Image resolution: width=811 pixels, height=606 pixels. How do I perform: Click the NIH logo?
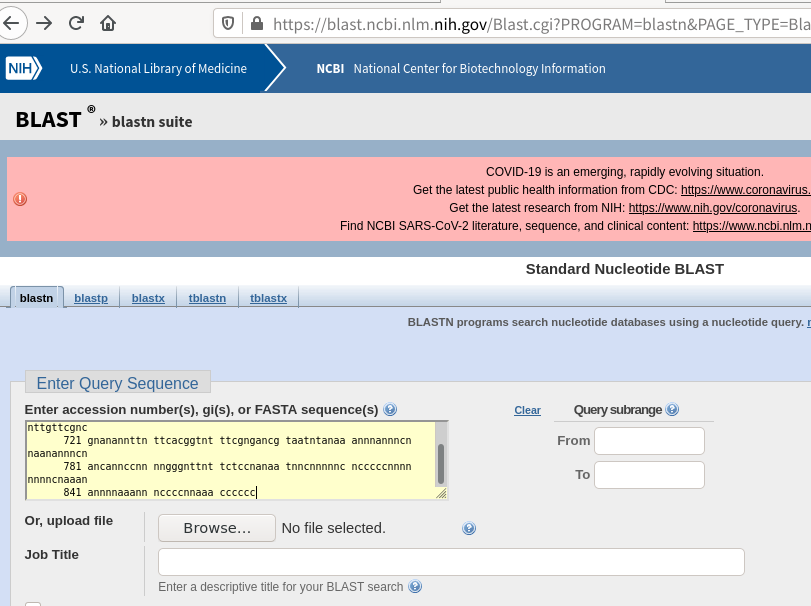pos(23,68)
